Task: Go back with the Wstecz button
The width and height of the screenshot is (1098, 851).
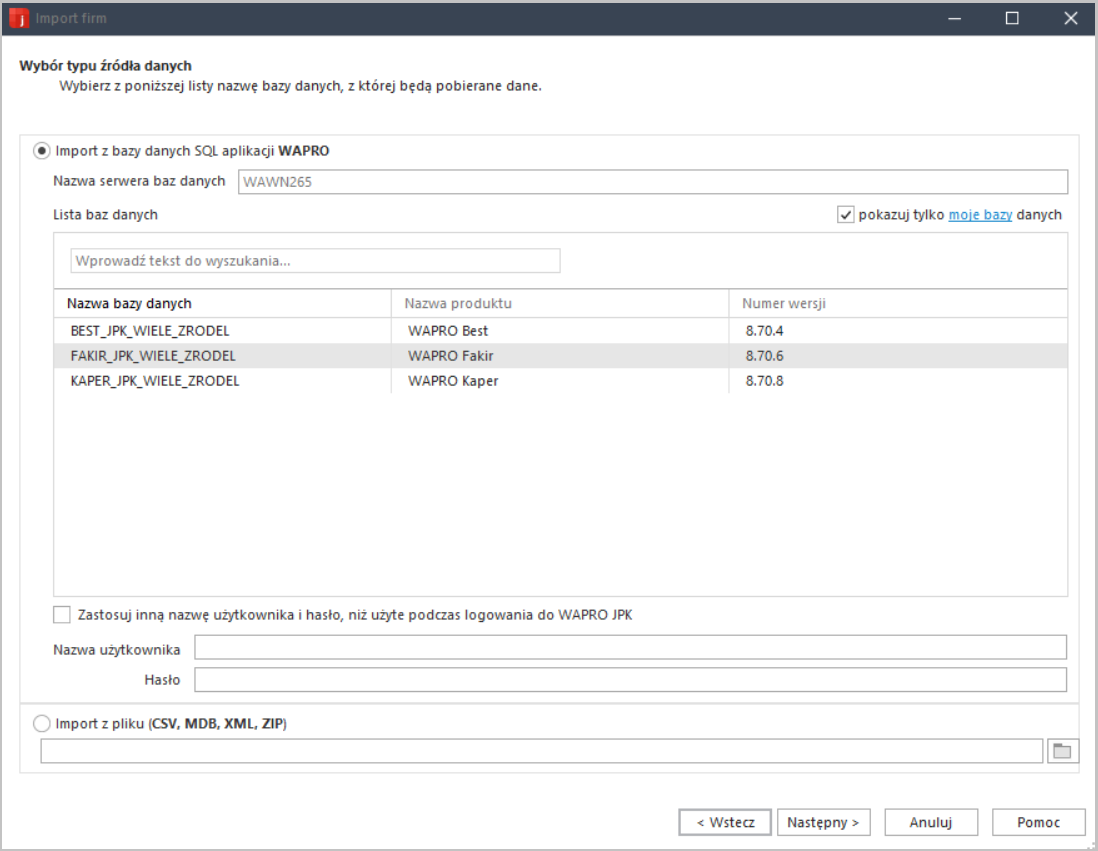Action: tap(724, 822)
